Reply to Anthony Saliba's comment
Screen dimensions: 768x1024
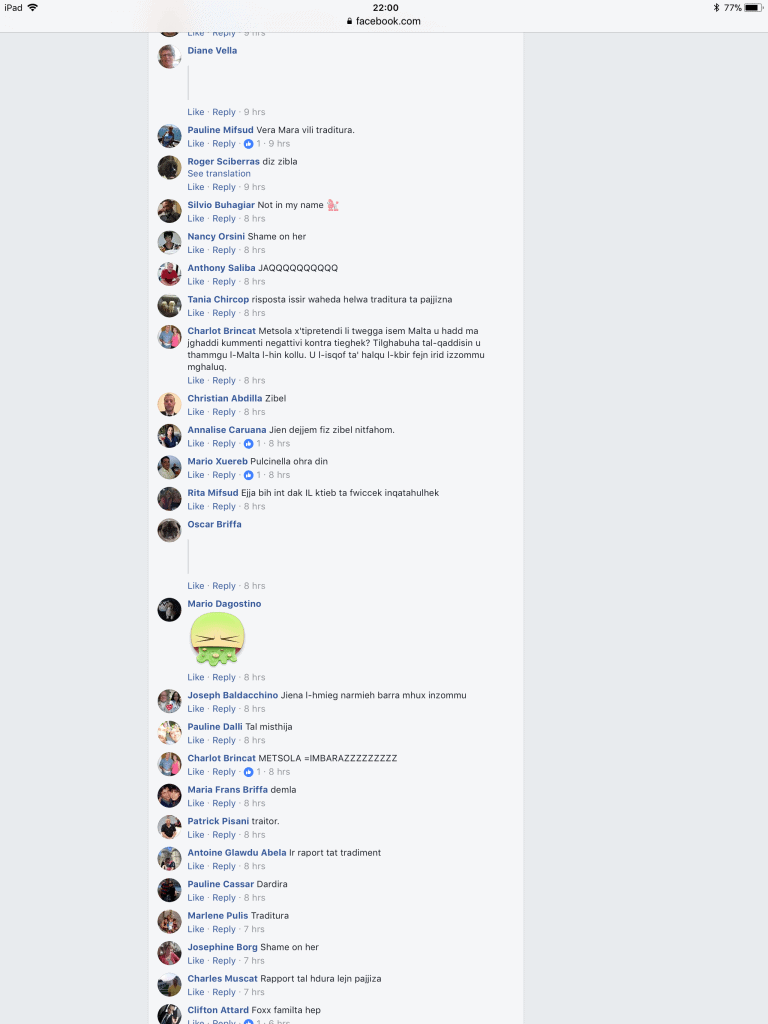point(224,281)
